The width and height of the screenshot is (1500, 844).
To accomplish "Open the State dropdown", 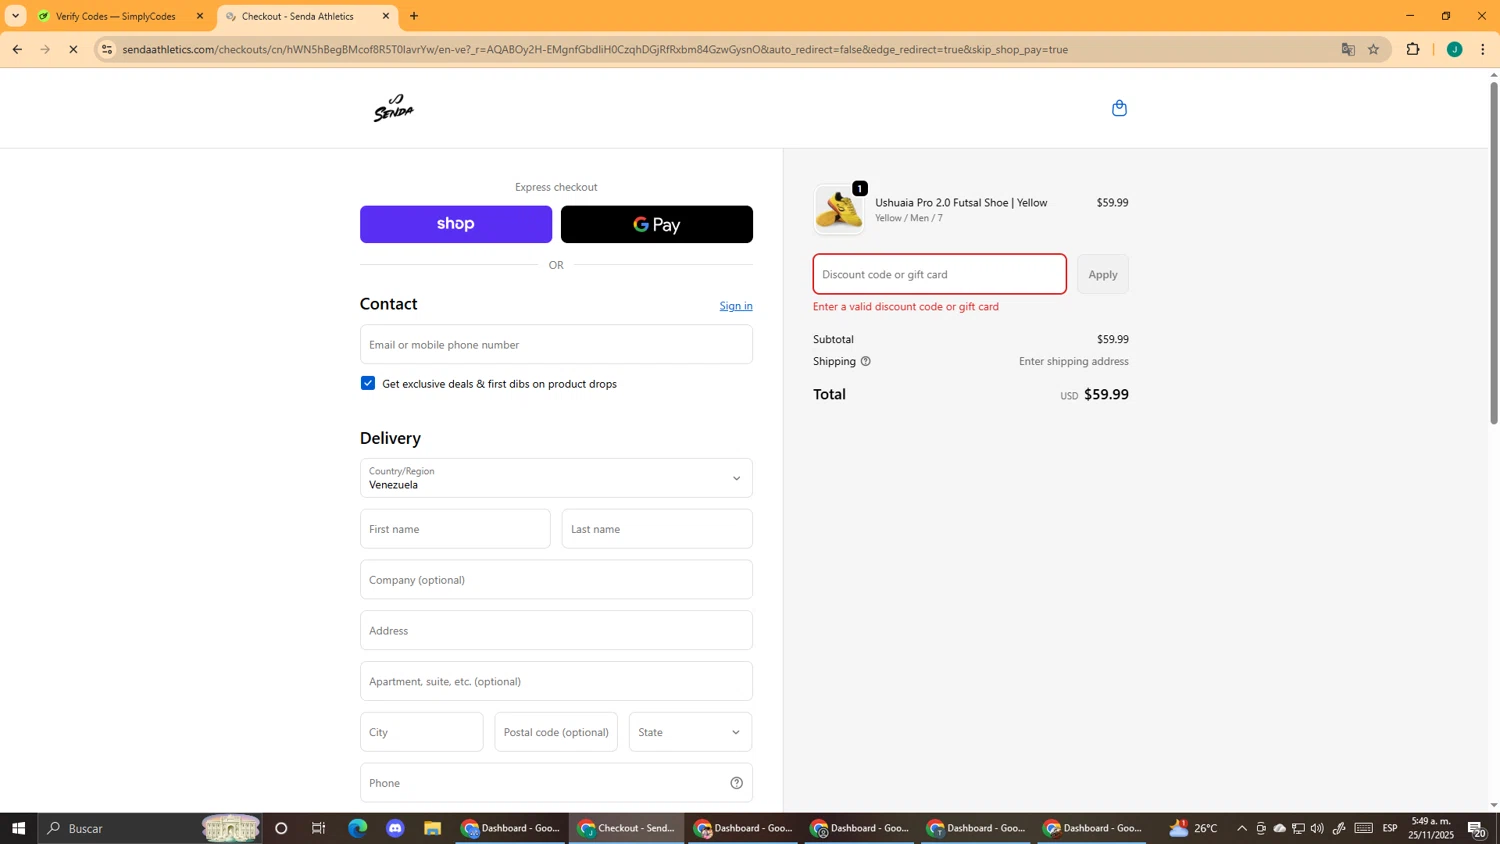I will [x=690, y=732].
